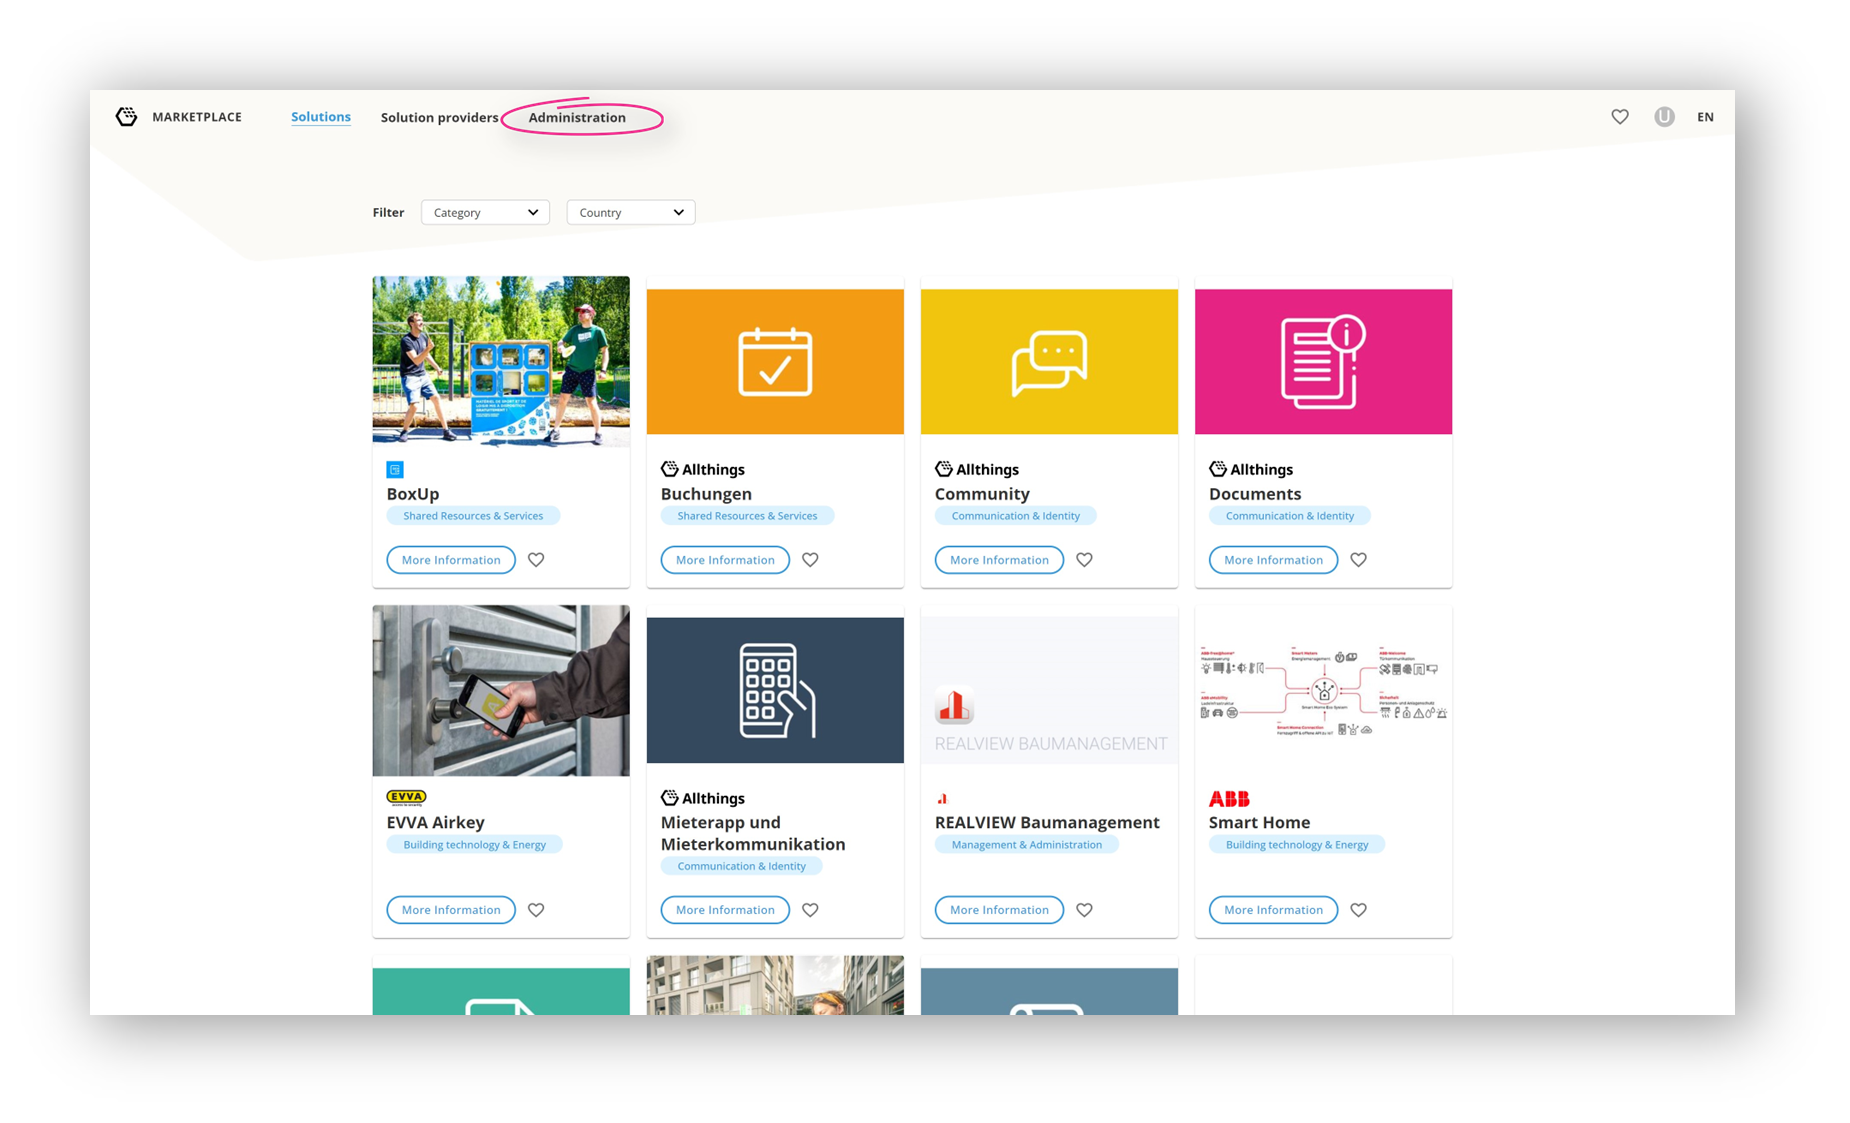
Task: Favorite the Smart Home solution
Action: 1358,910
